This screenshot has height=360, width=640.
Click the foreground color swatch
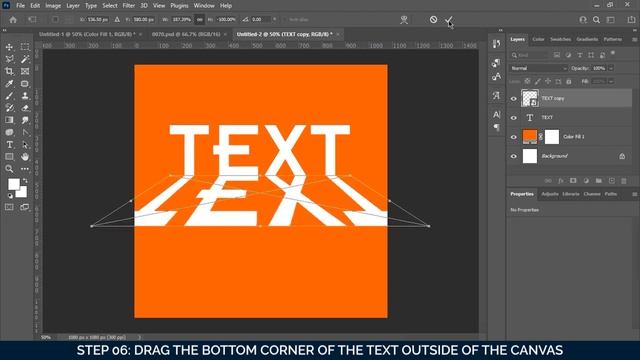pyautogui.click(x=13, y=184)
